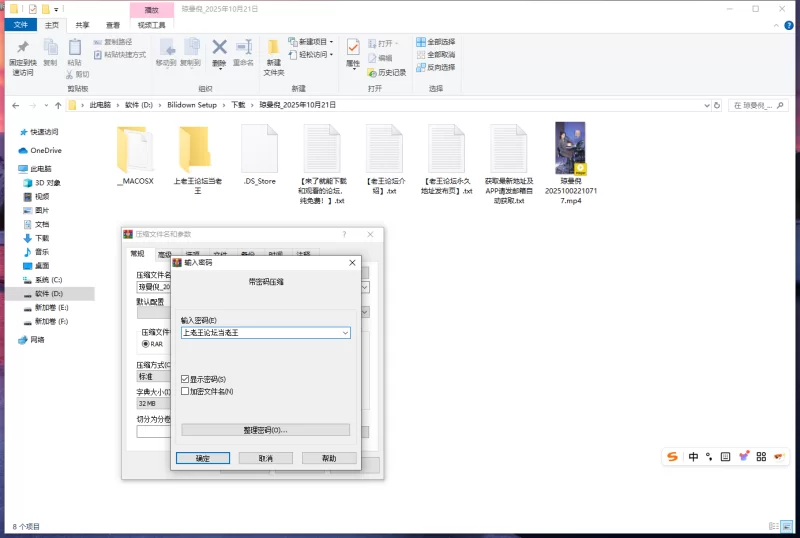Enable the 加密文件名 checkbox
Image resolution: width=800 pixels, height=538 pixels.
point(185,391)
